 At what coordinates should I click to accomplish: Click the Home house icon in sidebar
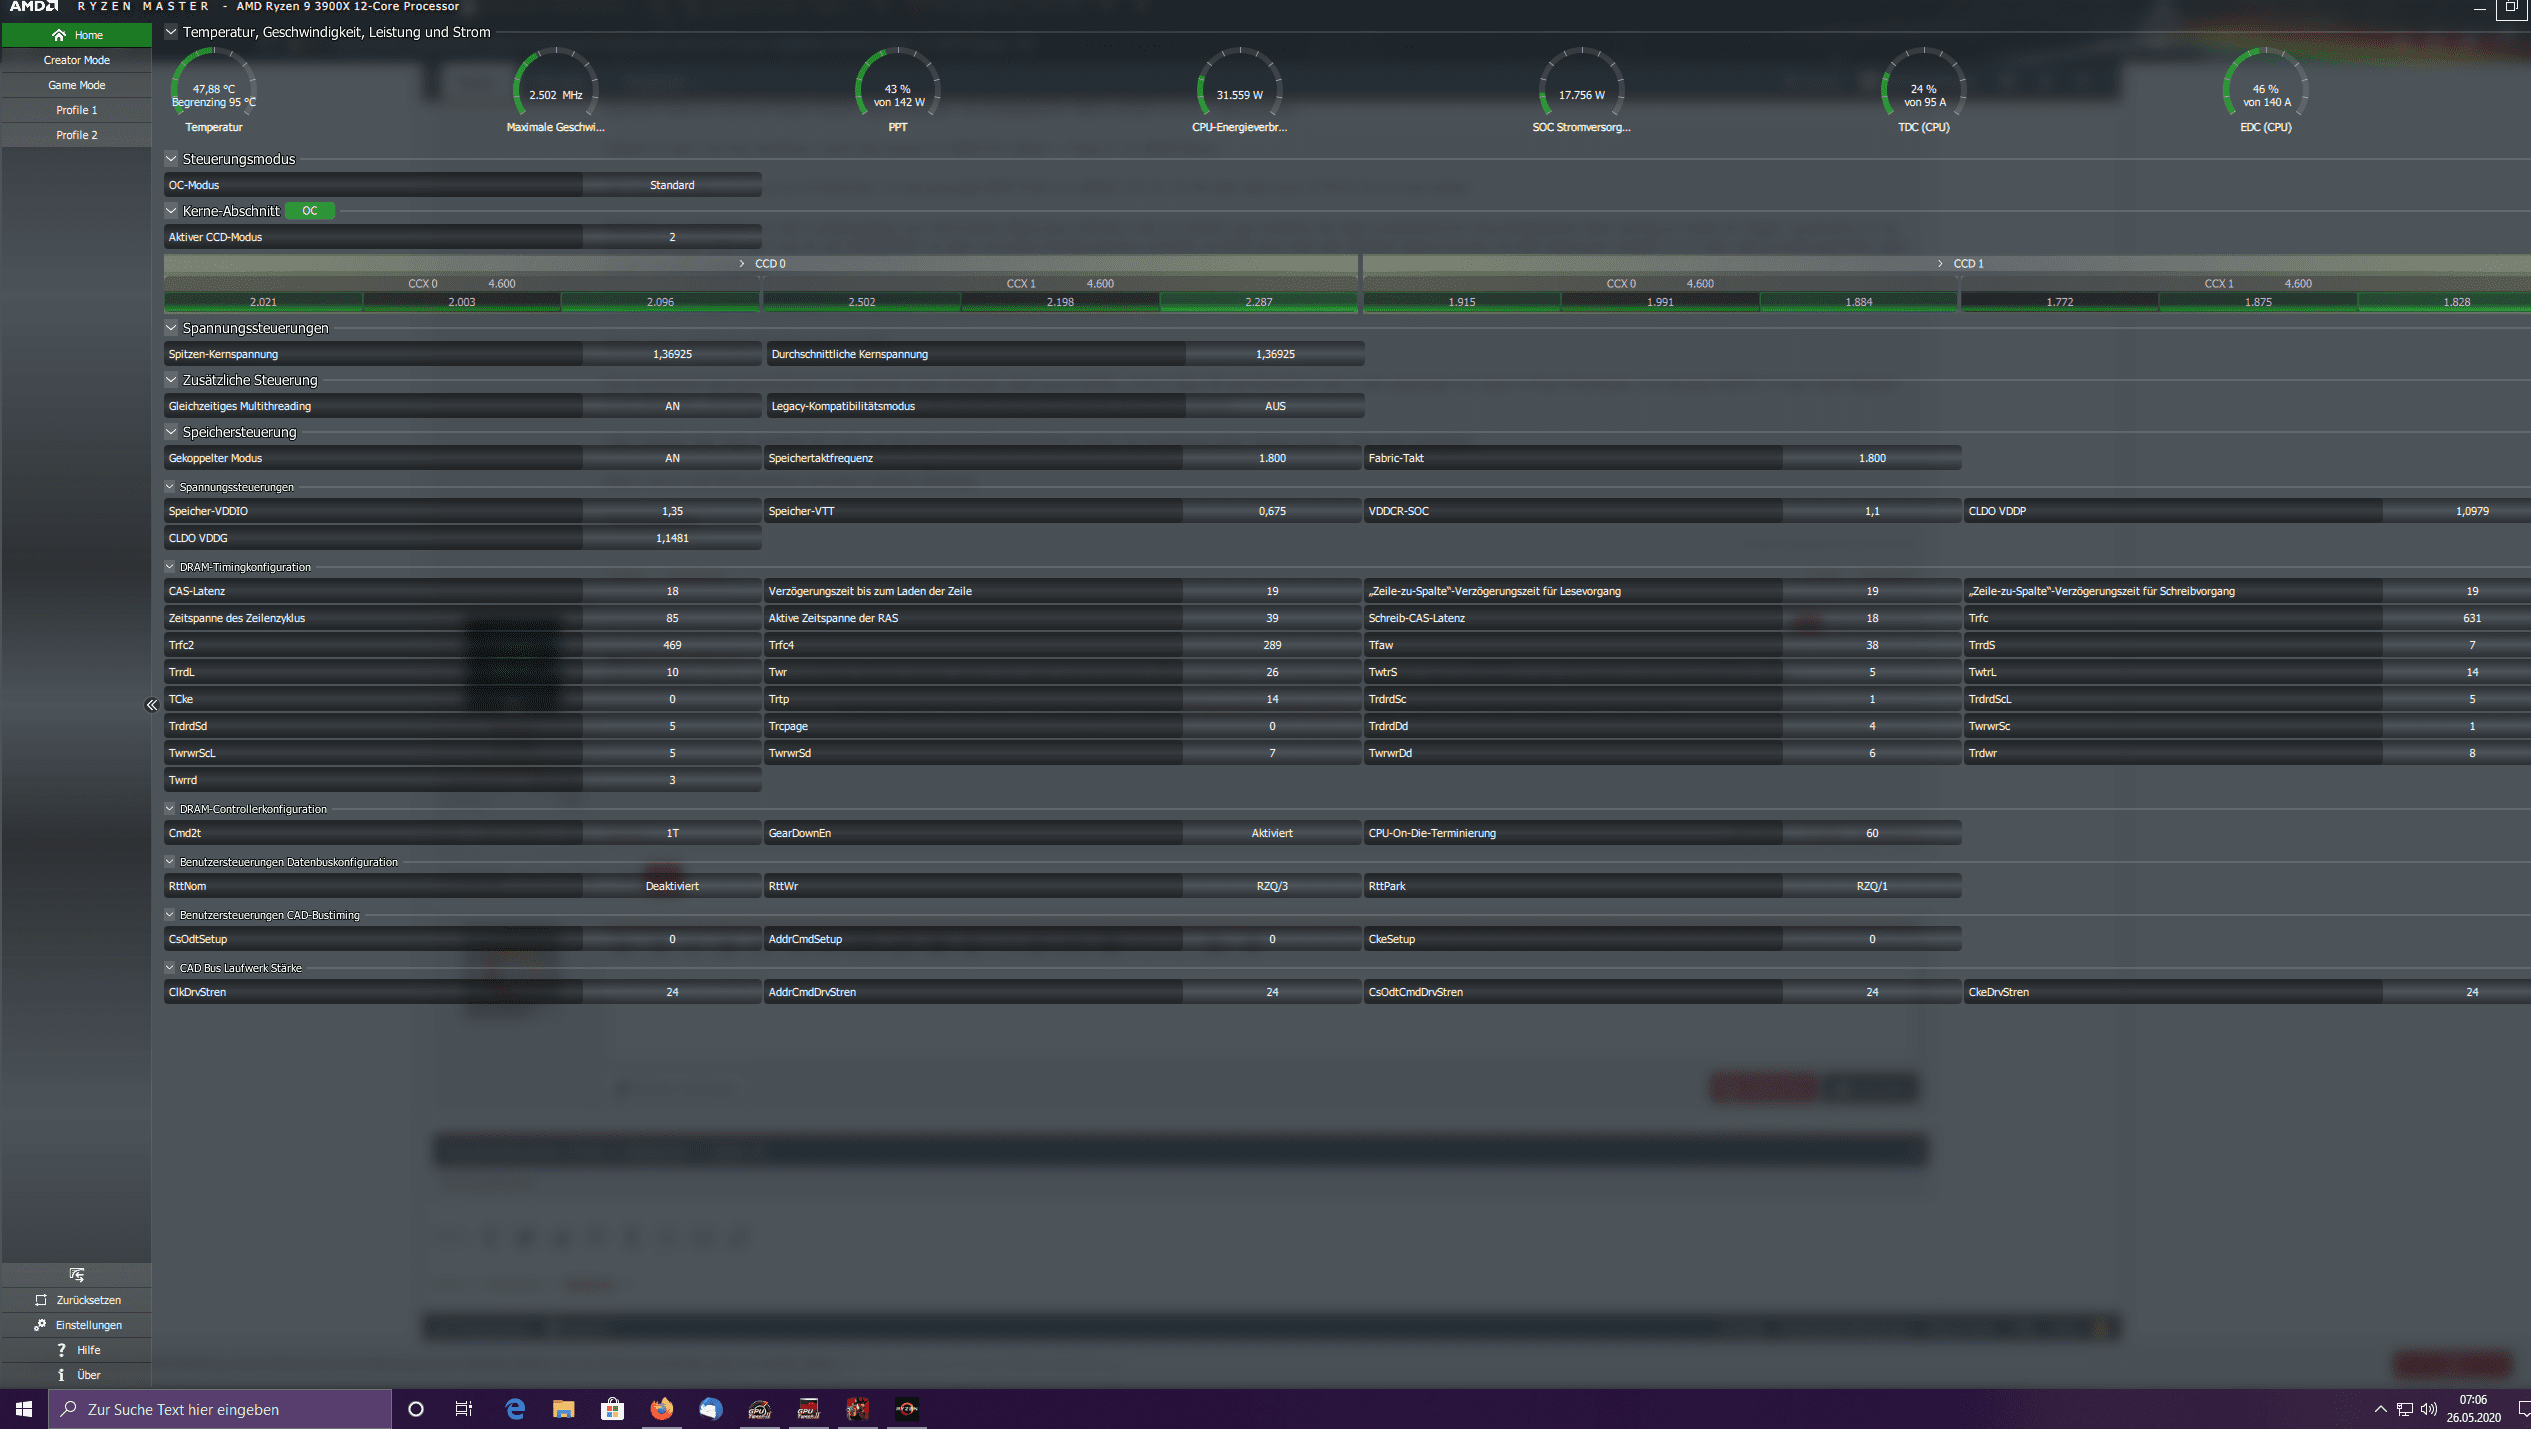coord(59,35)
